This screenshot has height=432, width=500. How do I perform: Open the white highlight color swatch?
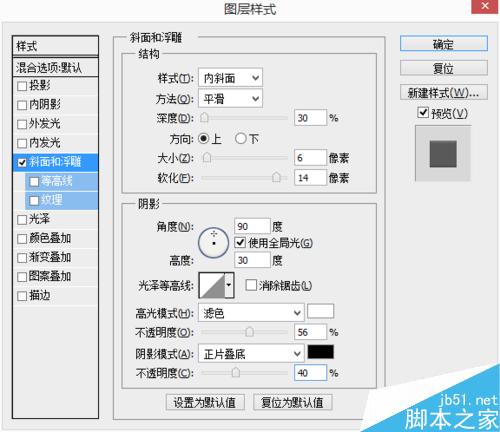coord(320,311)
